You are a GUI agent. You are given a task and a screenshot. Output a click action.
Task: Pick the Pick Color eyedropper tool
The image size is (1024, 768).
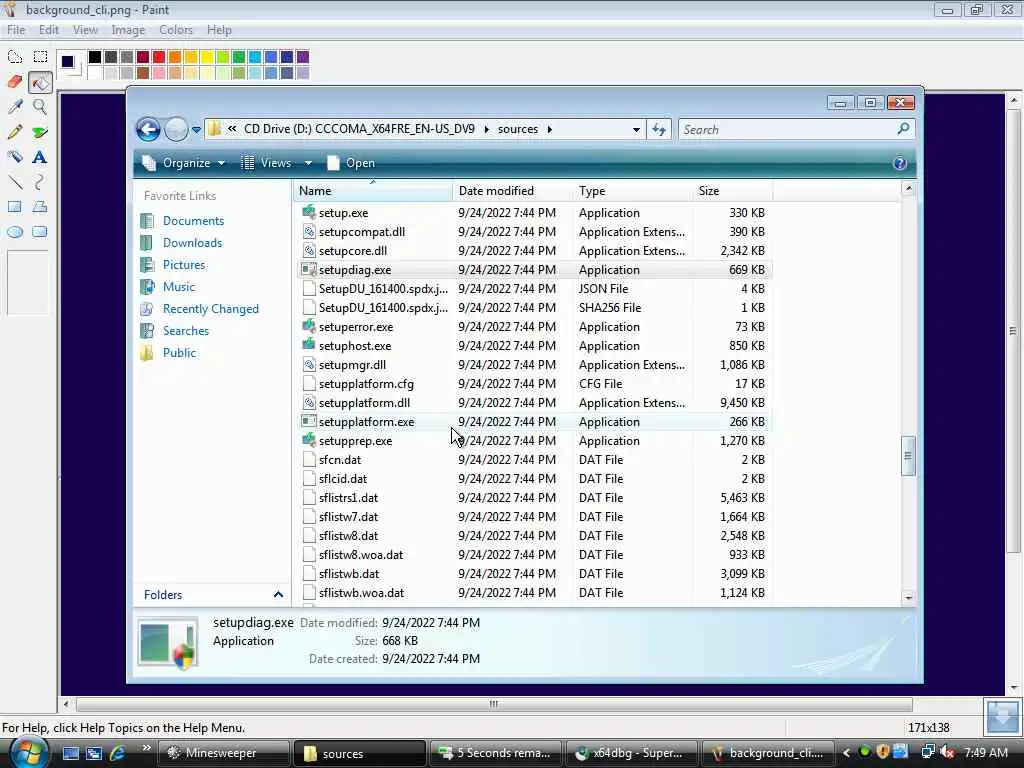[15, 107]
